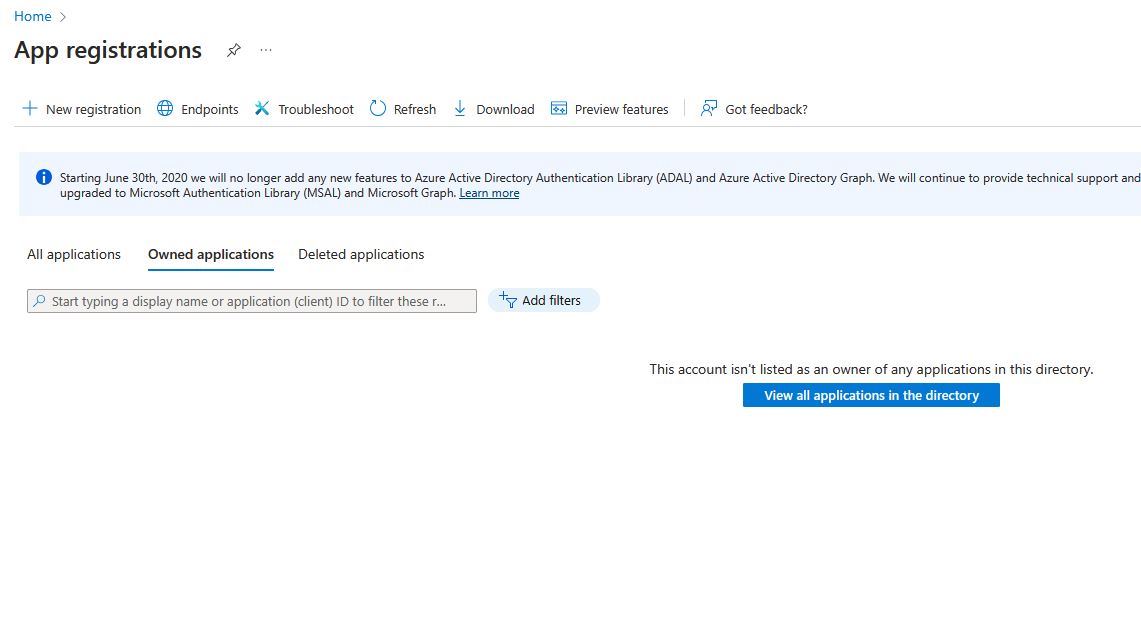Click the Troubleshoot label in toolbar
1141x619 pixels.
point(316,109)
